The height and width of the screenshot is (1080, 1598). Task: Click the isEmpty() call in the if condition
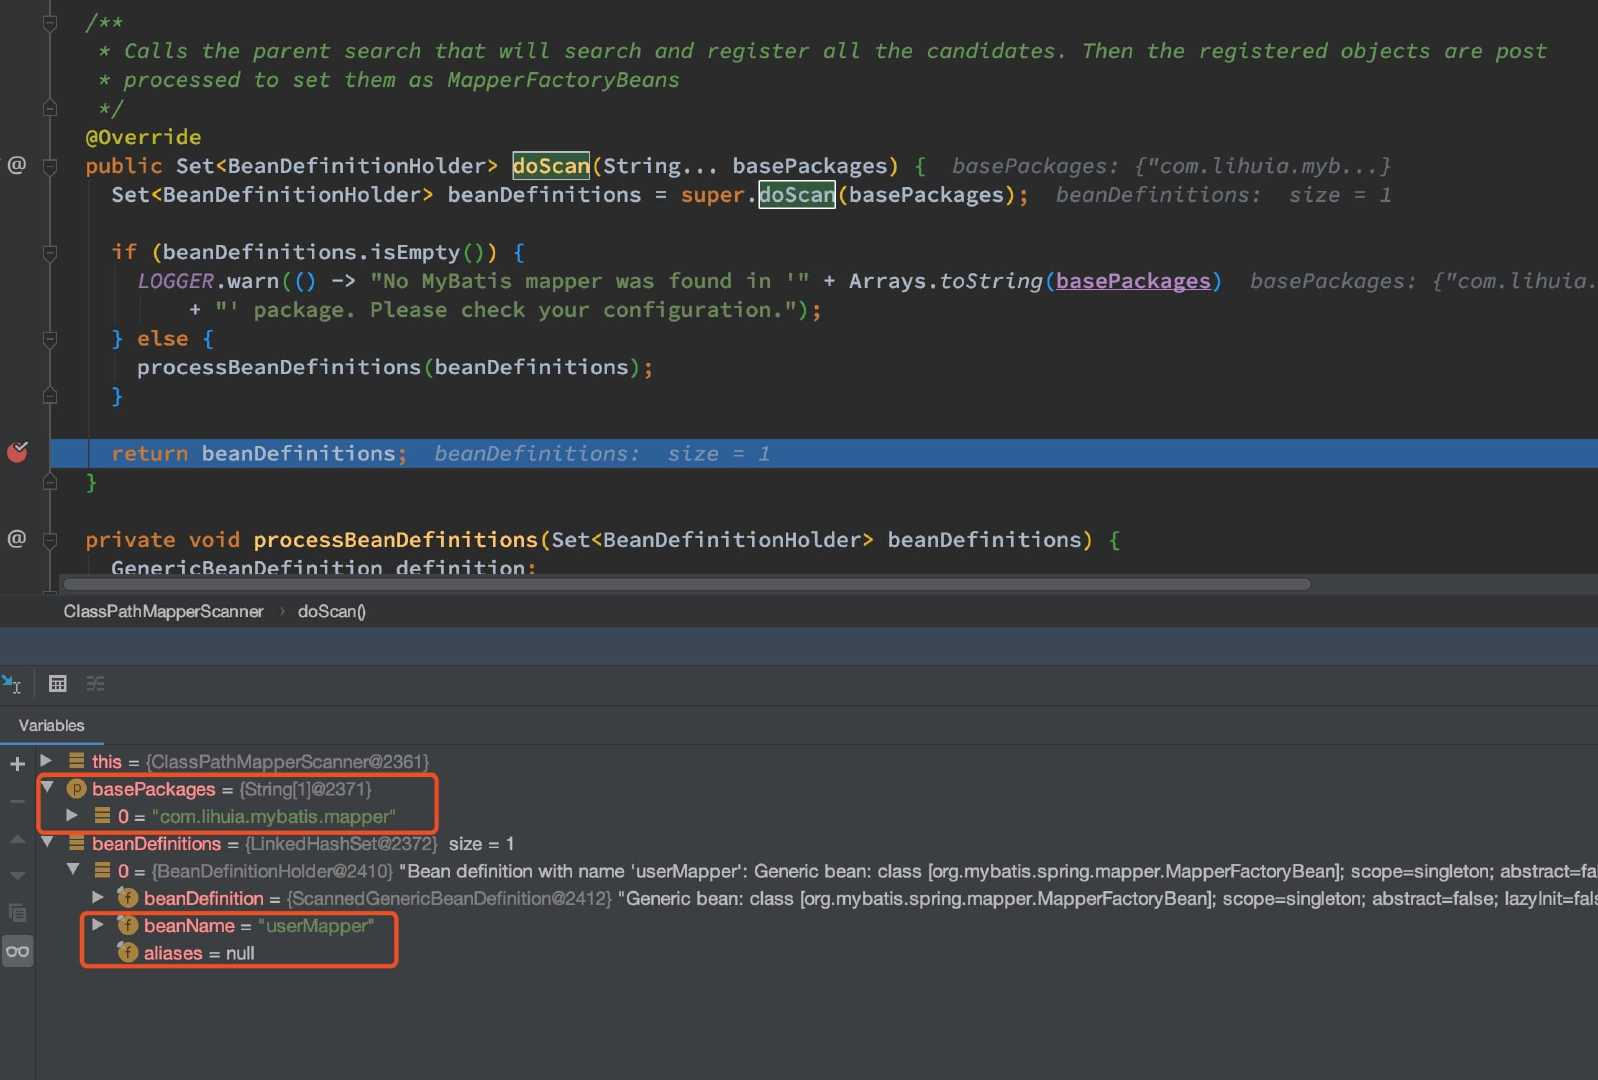click(433, 252)
